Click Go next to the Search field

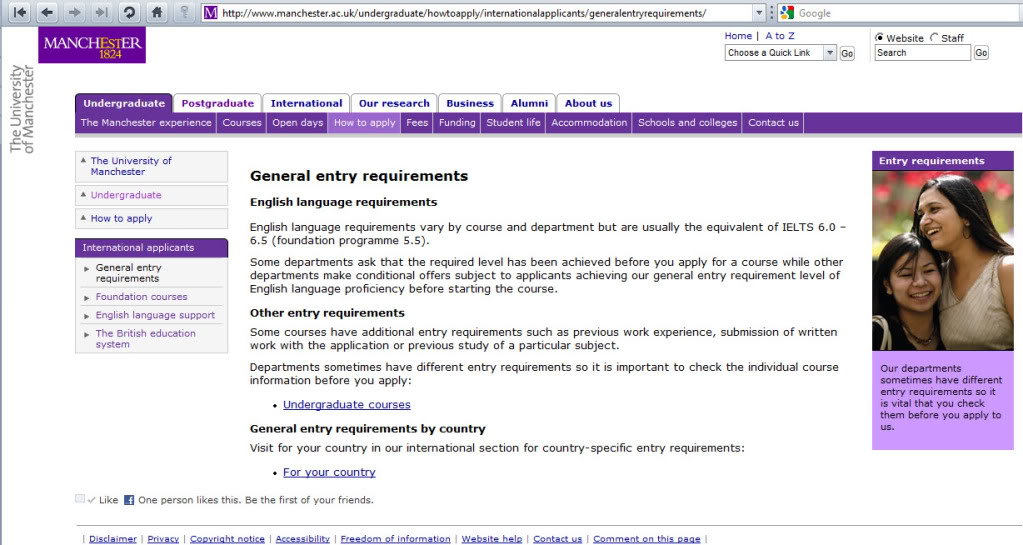(x=981, y=53)
